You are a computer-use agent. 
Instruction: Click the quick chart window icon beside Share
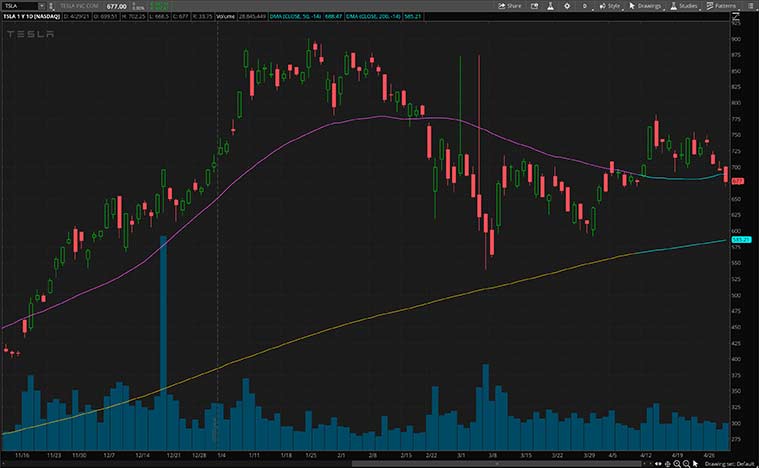(x=534, y=6)
